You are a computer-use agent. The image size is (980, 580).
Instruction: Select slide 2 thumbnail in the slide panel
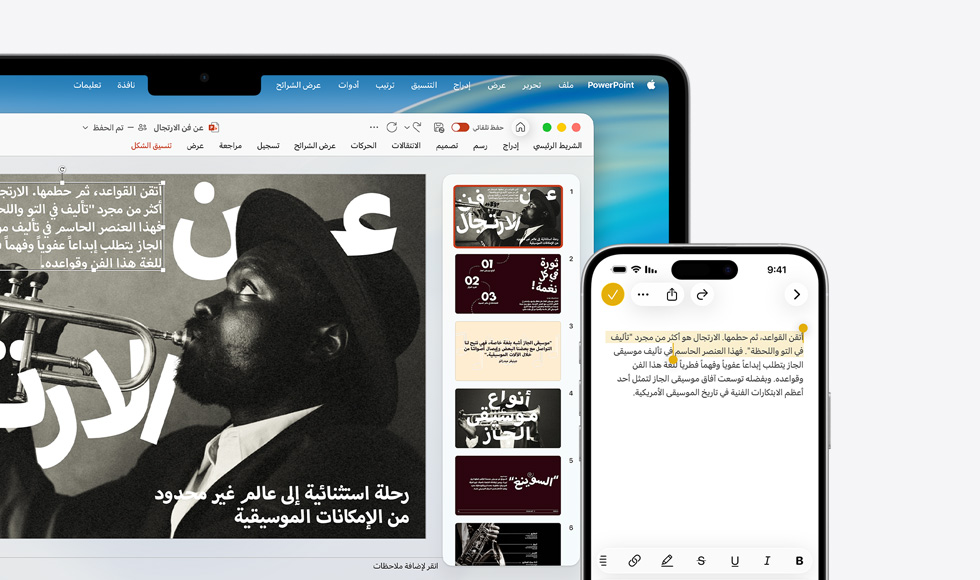[x=507, y=284]
